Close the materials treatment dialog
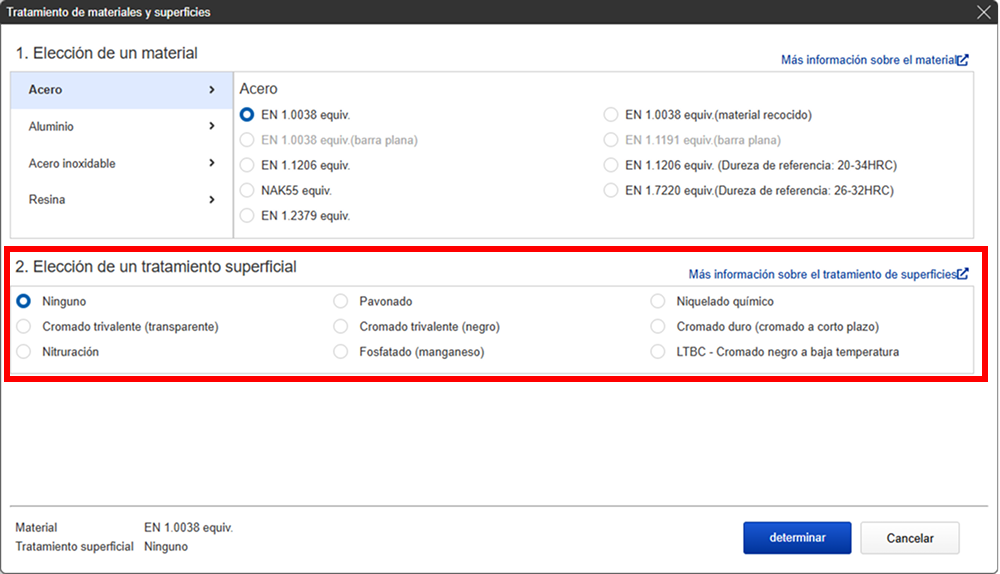This screenshot has width=1000, height=574. click(x=983, y=12)
